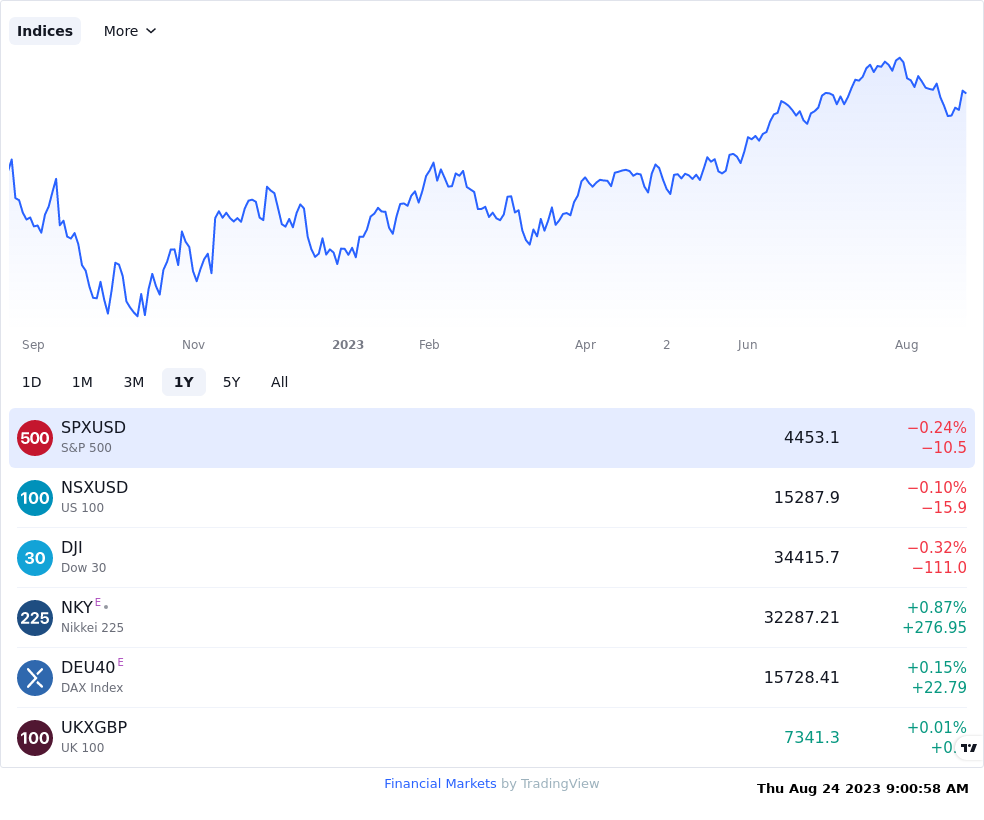Click the Sep label on chart axis
This screenshot has width=984, height=820.
point(33,345)
